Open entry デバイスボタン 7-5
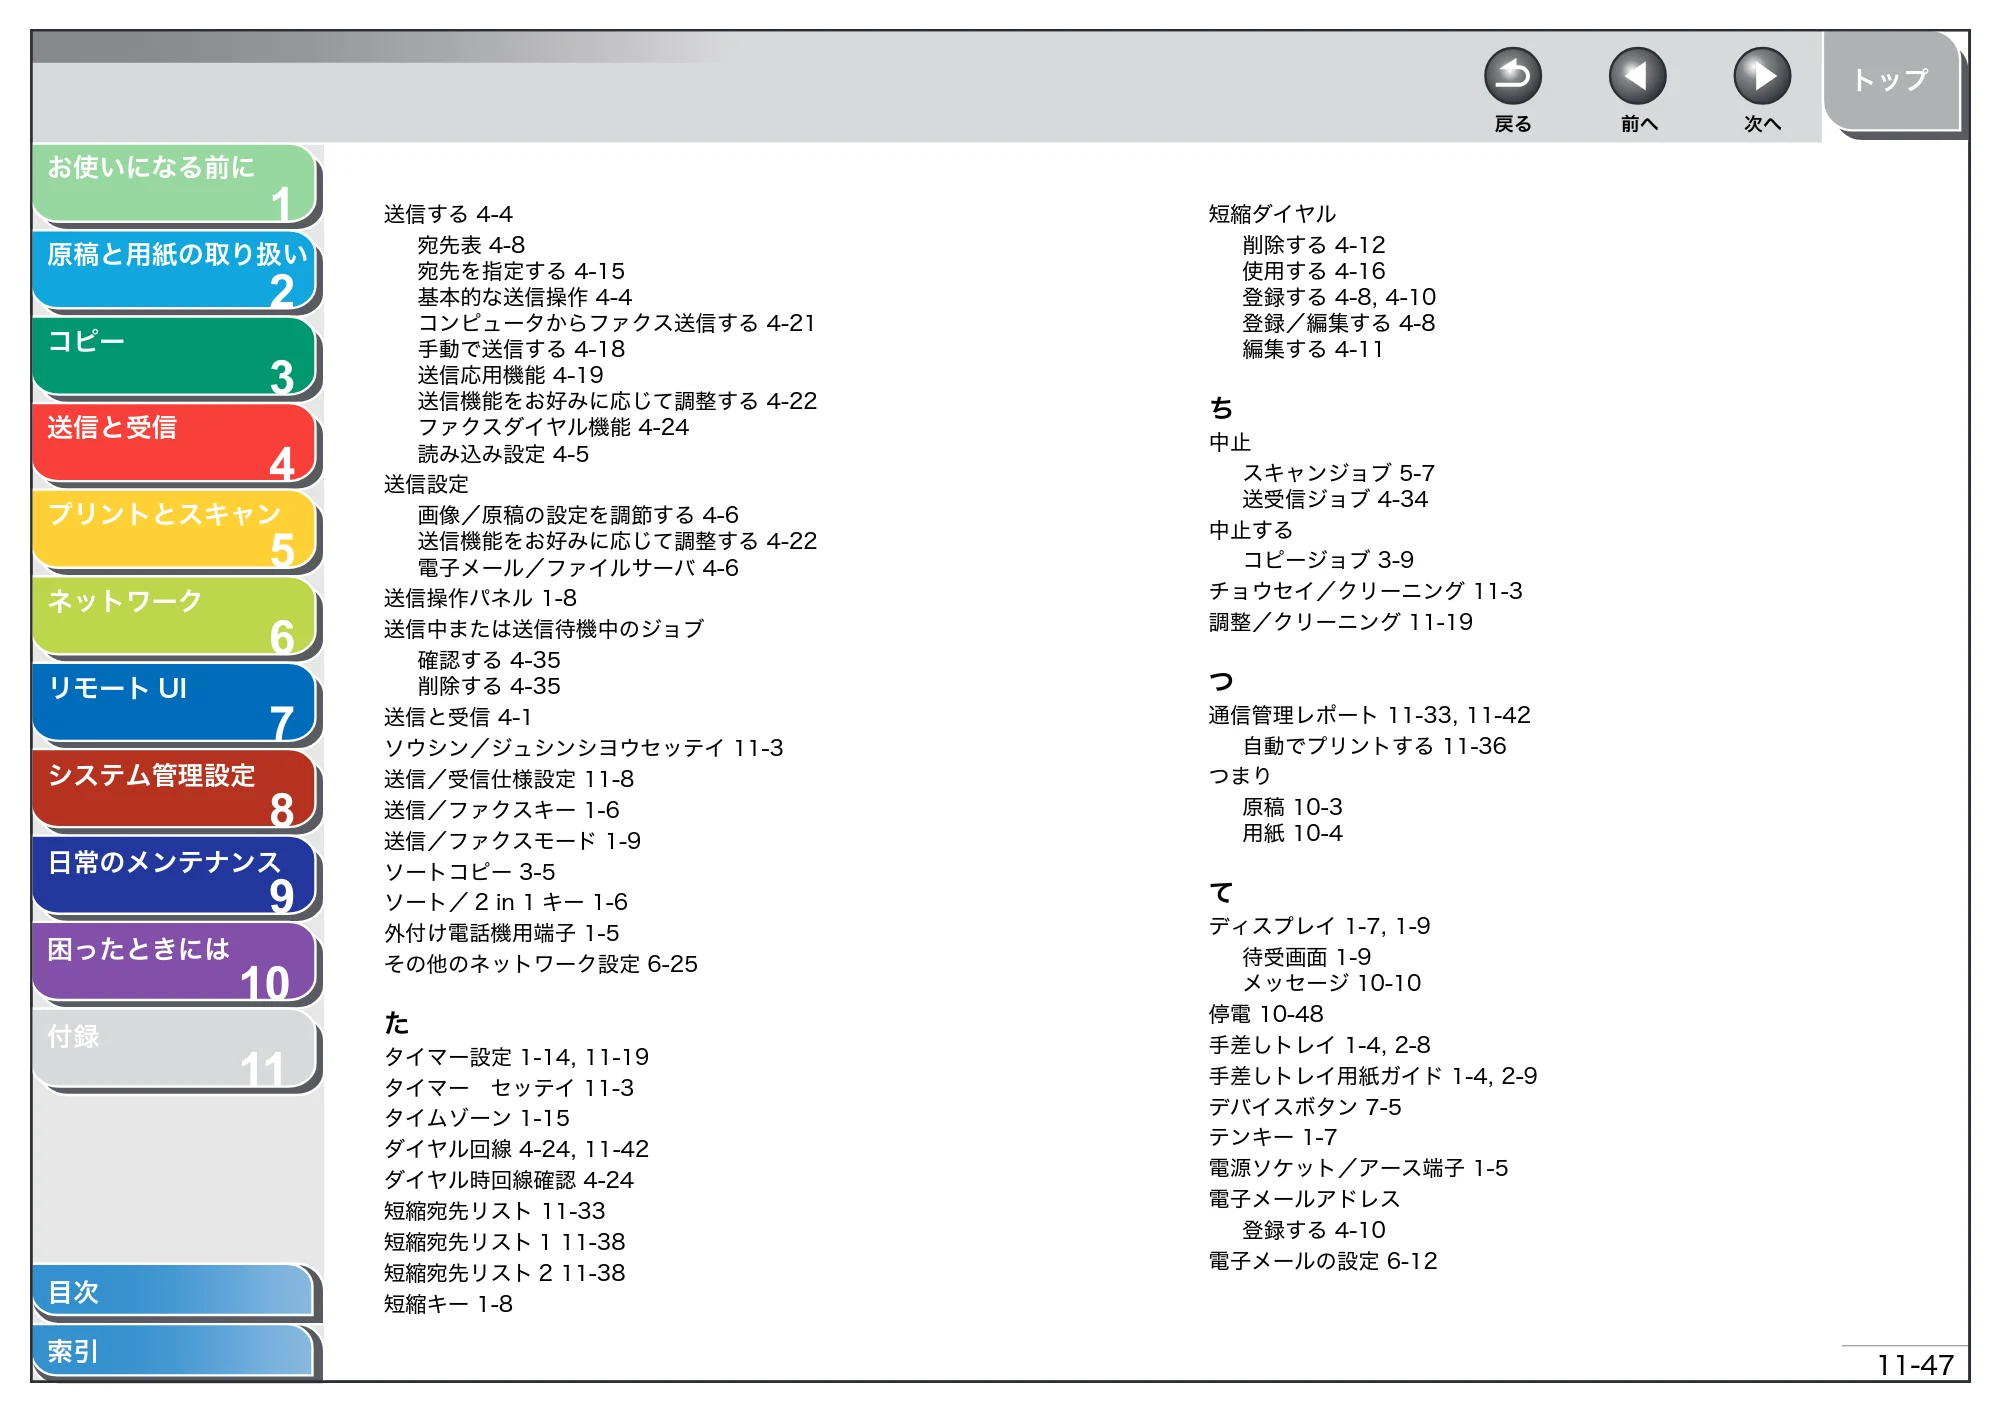The height and width of the screenshot is (1414, 2000). coord(1305,1107)
